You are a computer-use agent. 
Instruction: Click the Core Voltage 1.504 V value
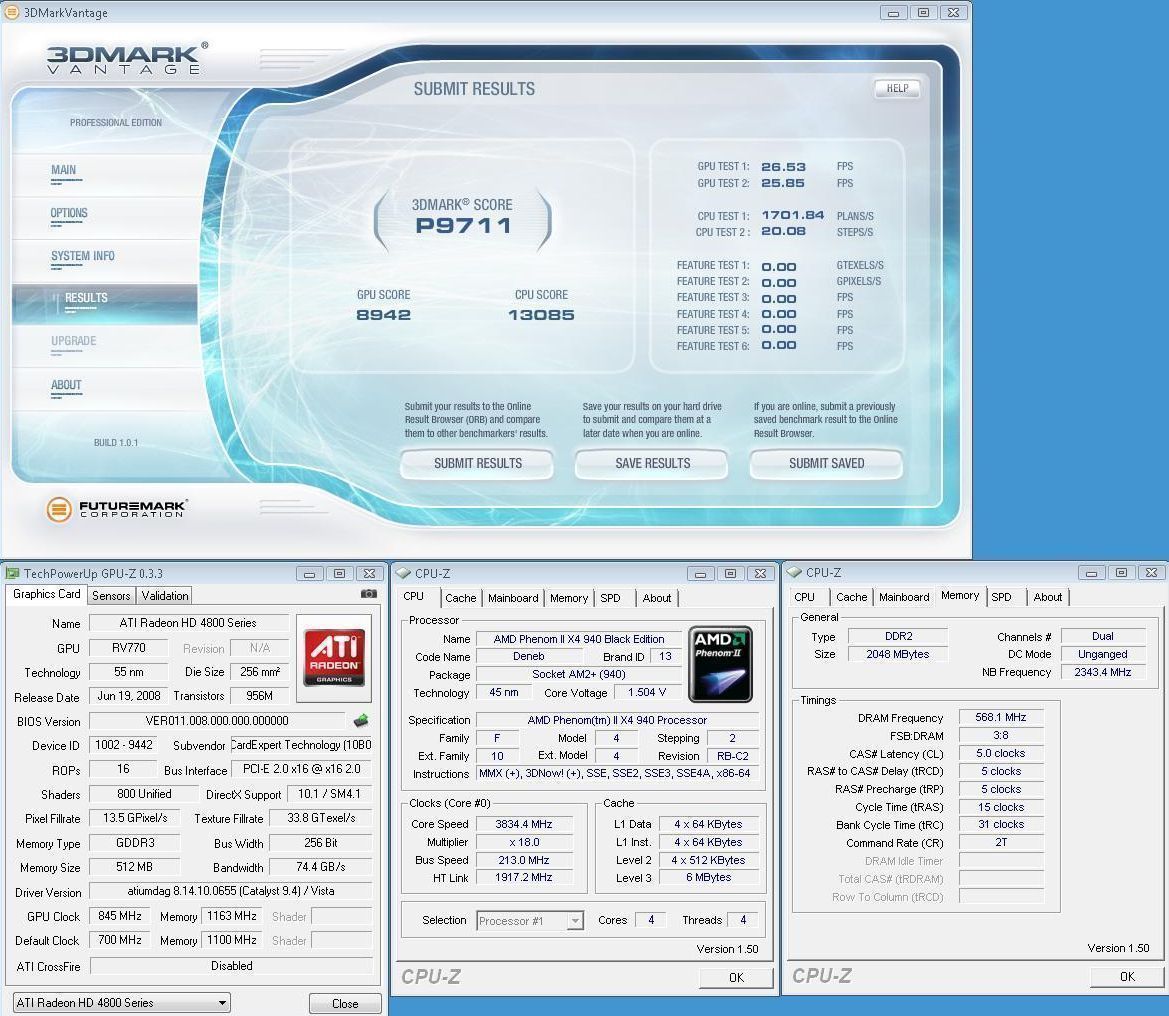647,692
